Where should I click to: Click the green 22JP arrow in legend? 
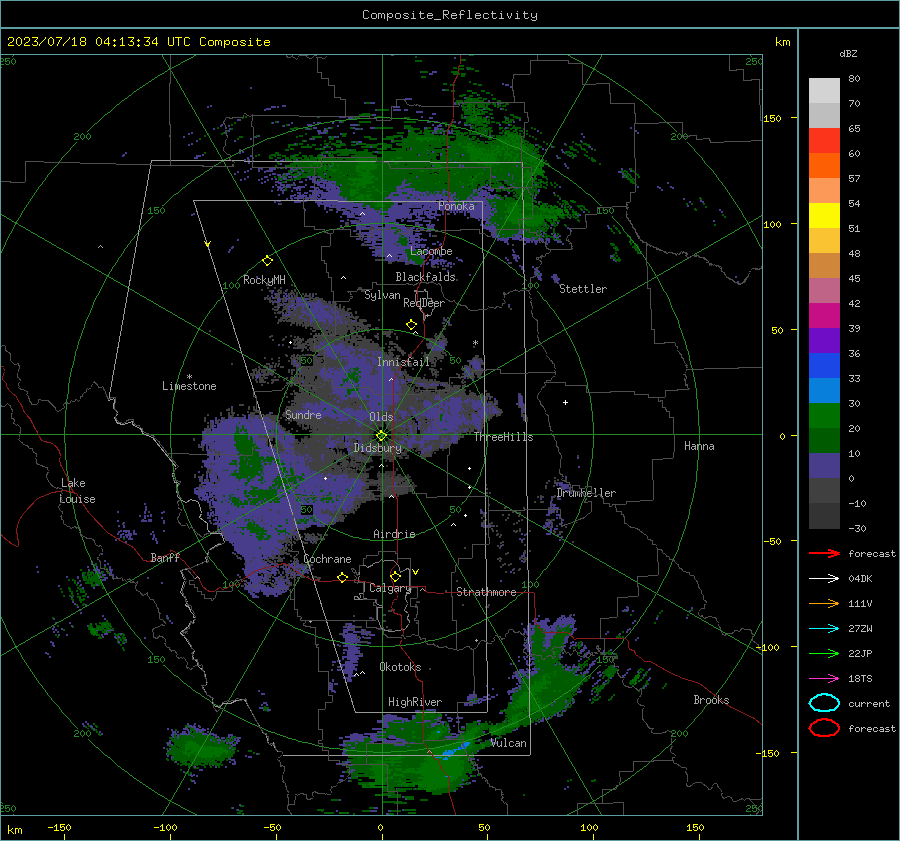[824, 653]
